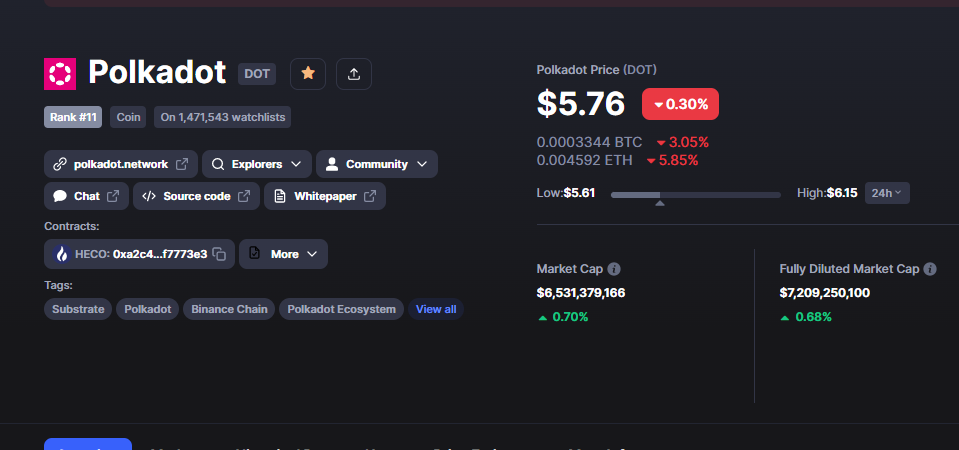The image size is (959, 450).
Task: Click HECO contract address 0xa2c4...f7773e3
Action: (x=160, y=254)
